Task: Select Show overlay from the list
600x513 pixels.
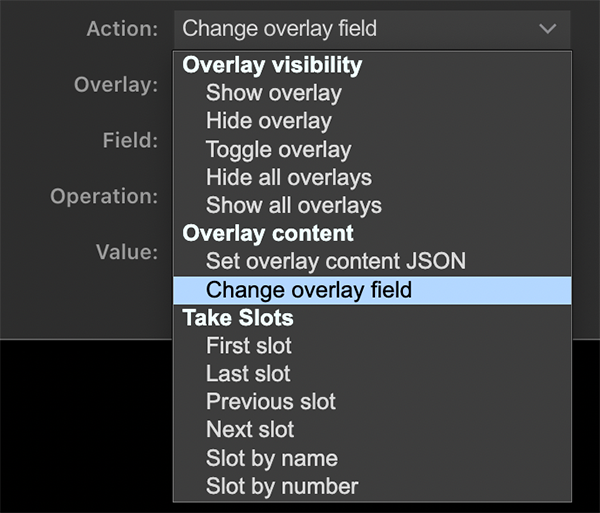Action: 273,93
